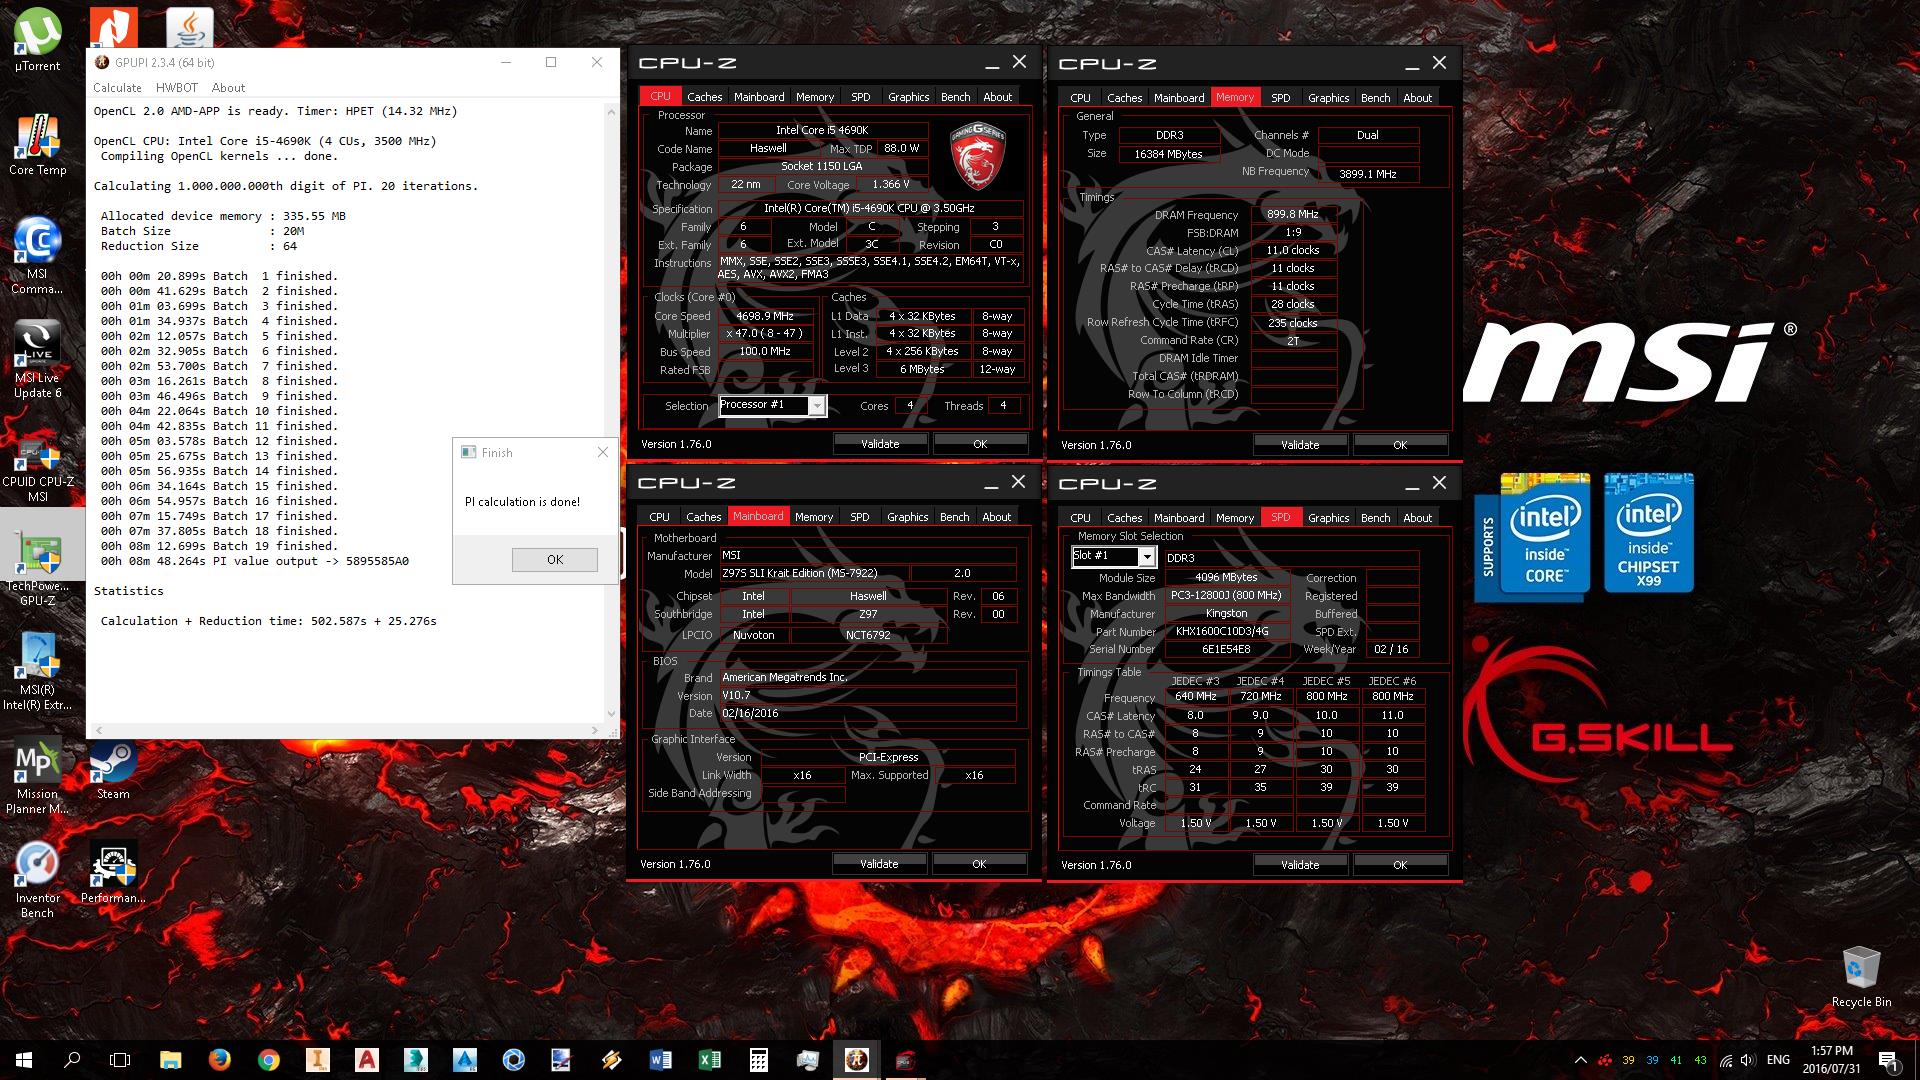1920x1080 pixels.
Task: Switch to CPU-Z via its taskbar icon
Action: (x=905, y=1060)
